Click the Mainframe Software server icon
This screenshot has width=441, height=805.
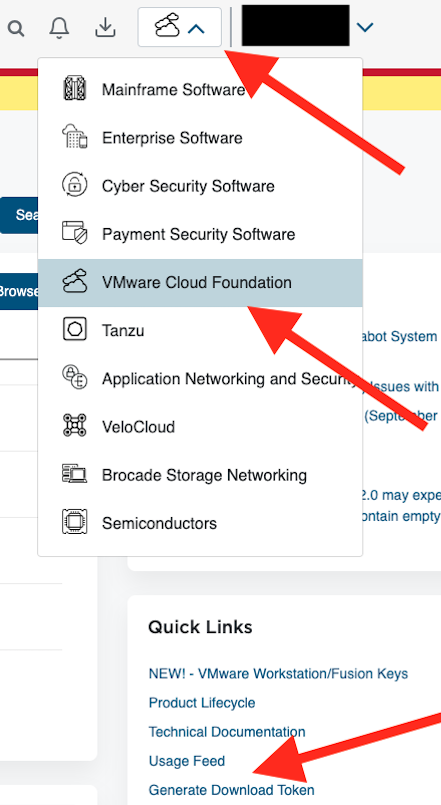pyautogui.click(x=74, y=90)
